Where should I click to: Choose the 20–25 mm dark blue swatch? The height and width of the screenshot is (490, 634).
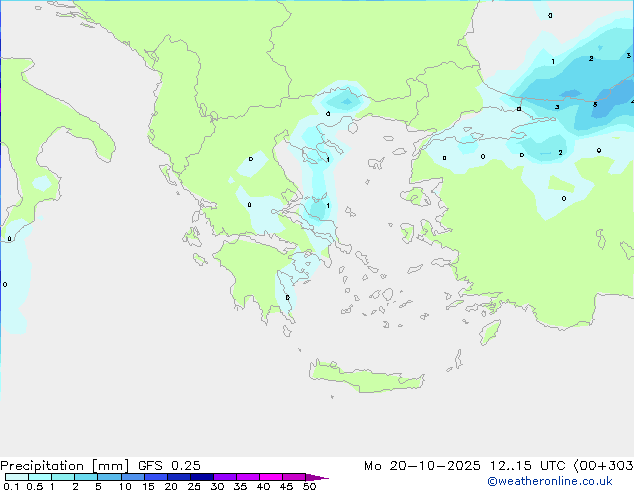[178, 477]
